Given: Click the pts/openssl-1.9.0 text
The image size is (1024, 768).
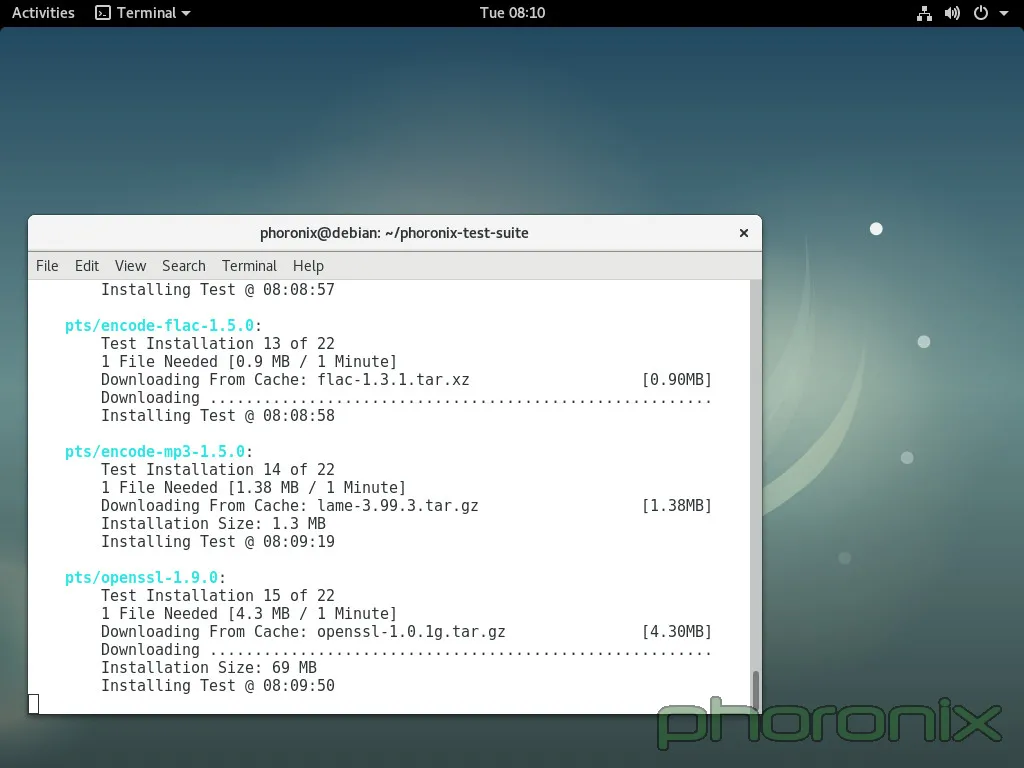Looking at the screenshot, I should point(141,577).
